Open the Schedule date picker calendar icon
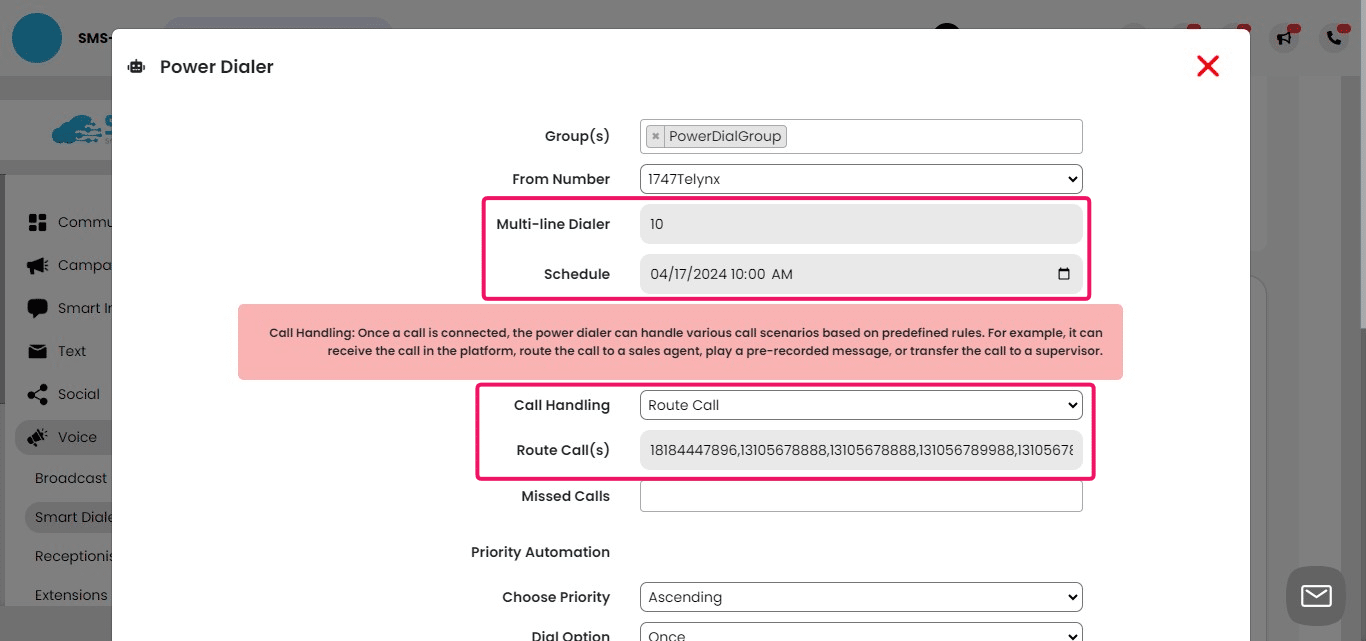 (1064, 273)
